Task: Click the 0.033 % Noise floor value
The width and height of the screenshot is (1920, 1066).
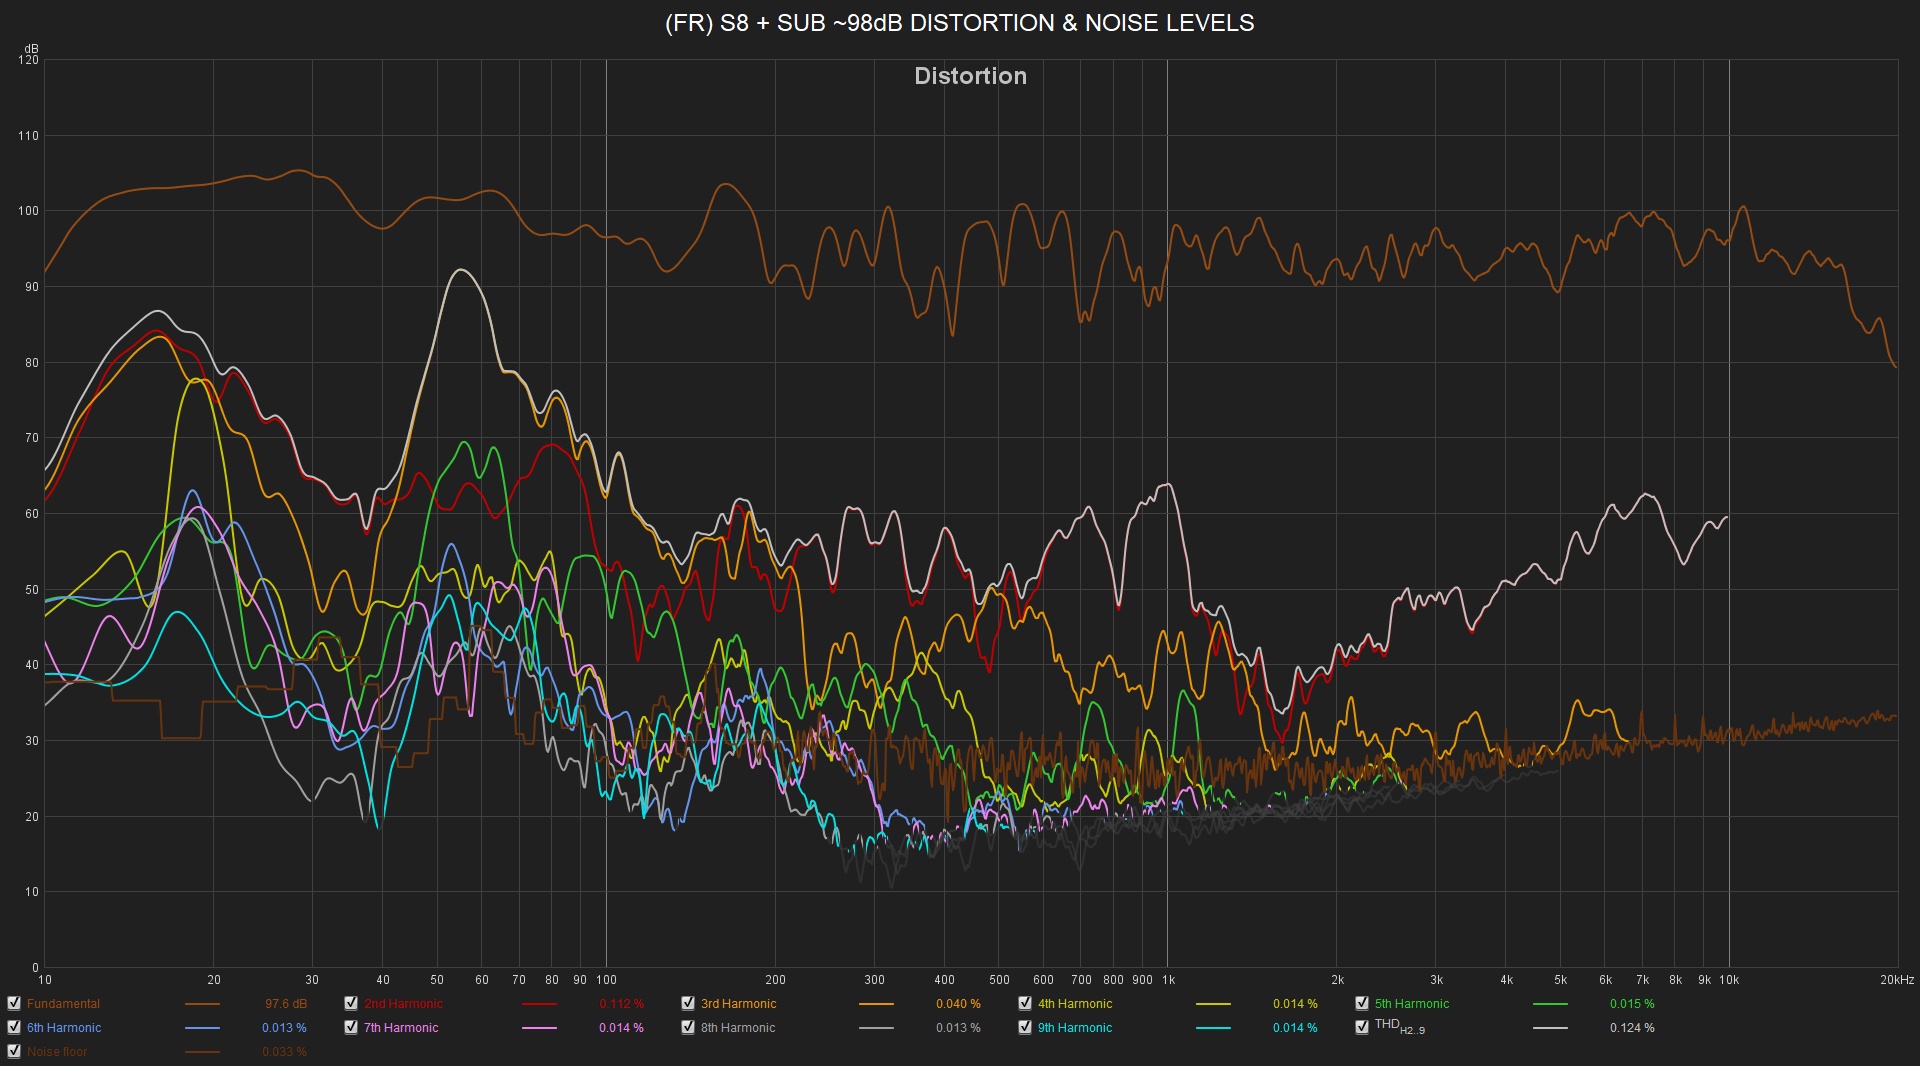Action: [x=284, y=1052]
